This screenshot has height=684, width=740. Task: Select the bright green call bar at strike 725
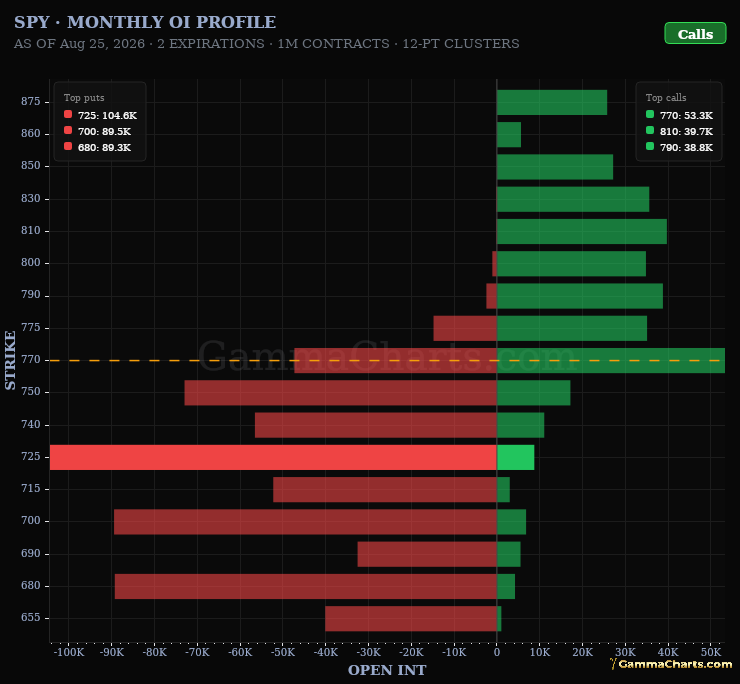[515, 457]
